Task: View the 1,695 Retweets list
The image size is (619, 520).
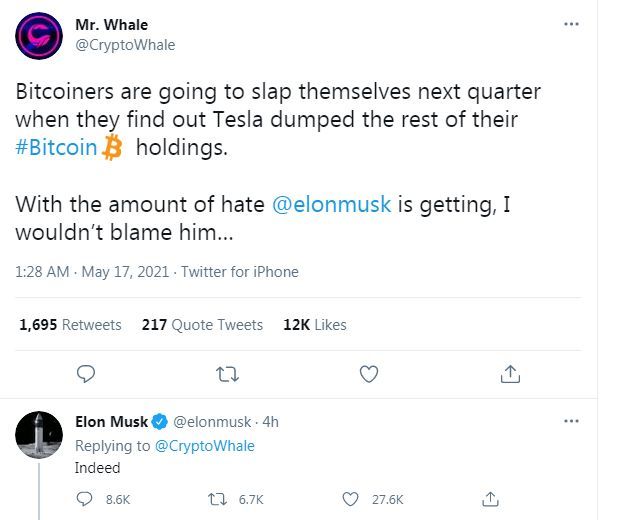Action: coord(70,325)
